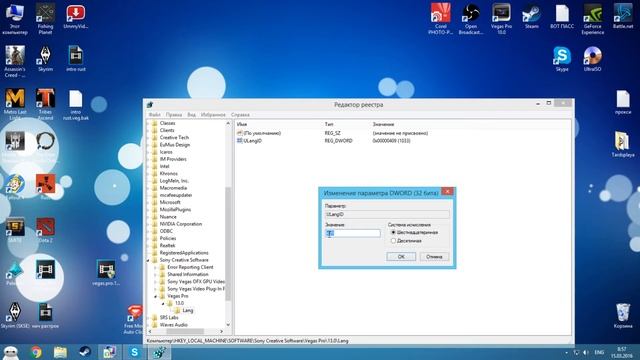Click the GeForce Experience desktop icon
Viewport: 640px width, 360px height.
pyautogui.click(x=593, y=19)
